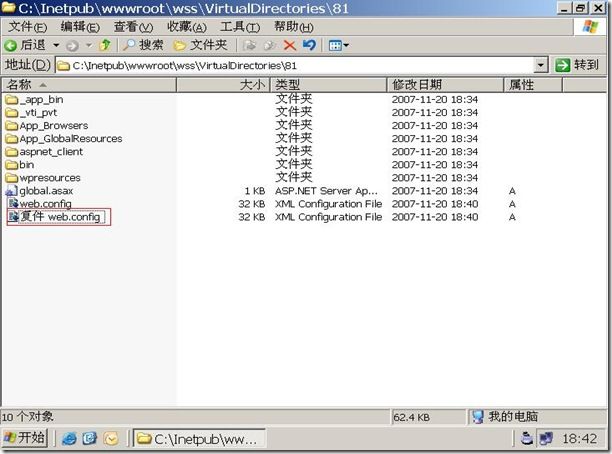Sort by 名称 column header
Screen dimensions: 612x454
(x=89, y=84)
